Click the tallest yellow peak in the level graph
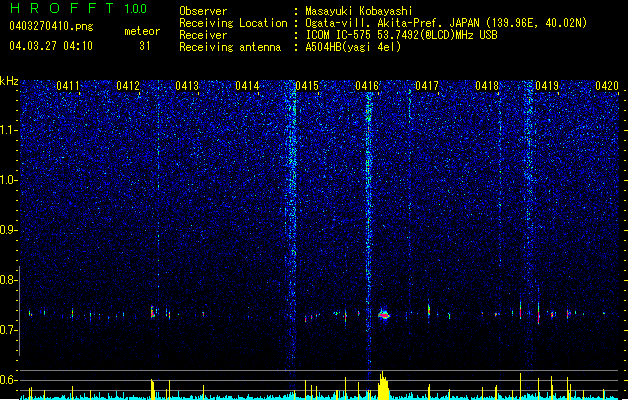 [x=383, y=386]
